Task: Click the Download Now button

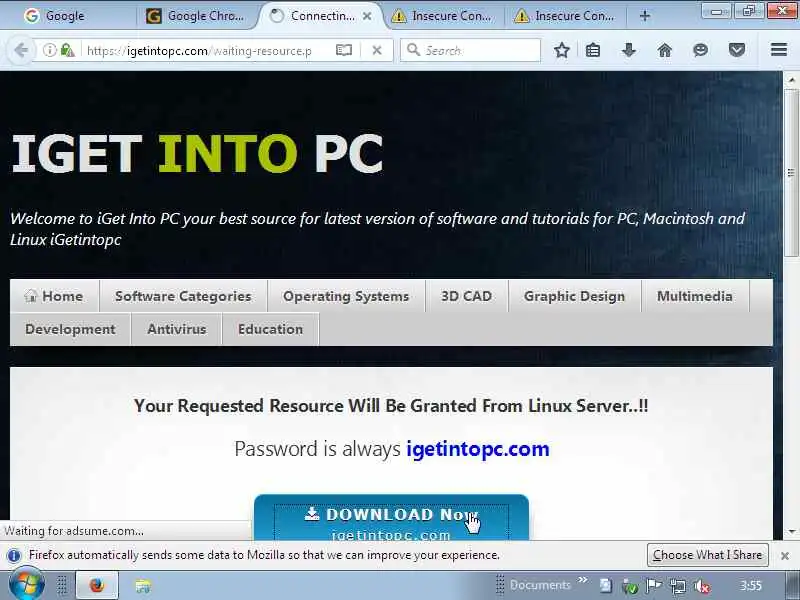Action: (x=391, y=517)
